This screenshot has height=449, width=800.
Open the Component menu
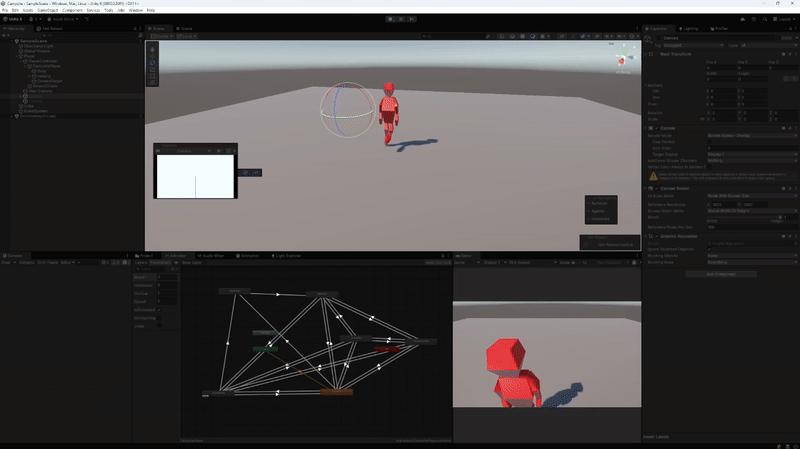[x=72, y=10]
